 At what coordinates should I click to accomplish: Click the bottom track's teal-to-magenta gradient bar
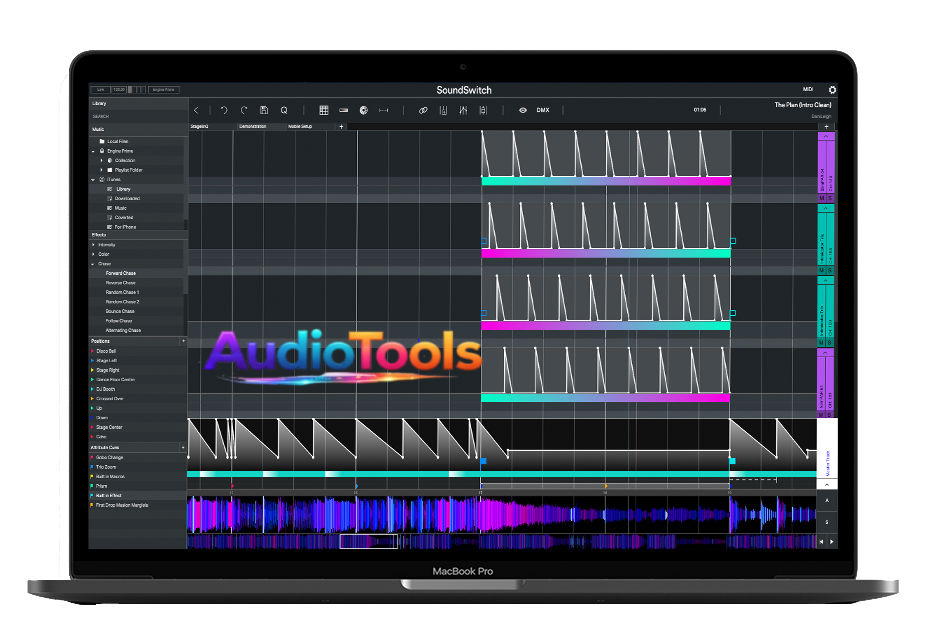[606, 398]
